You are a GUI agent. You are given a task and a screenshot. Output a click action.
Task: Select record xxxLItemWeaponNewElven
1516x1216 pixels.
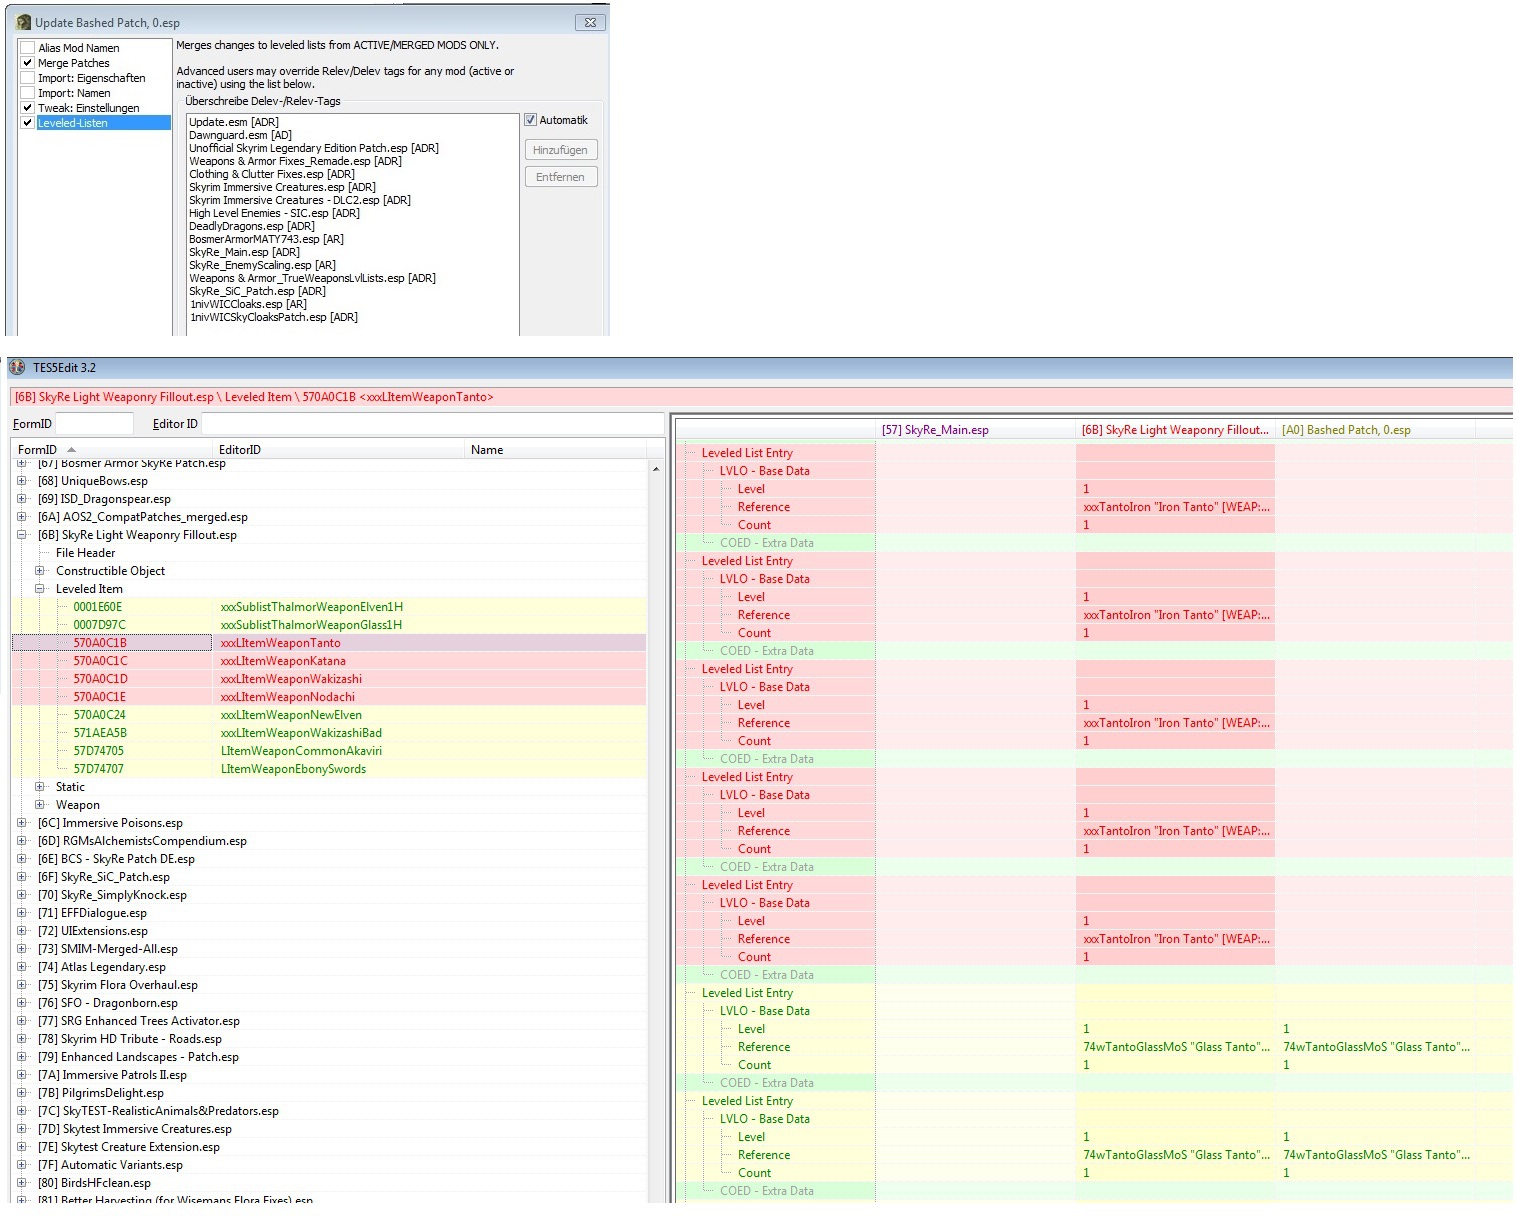coord(329,715)
